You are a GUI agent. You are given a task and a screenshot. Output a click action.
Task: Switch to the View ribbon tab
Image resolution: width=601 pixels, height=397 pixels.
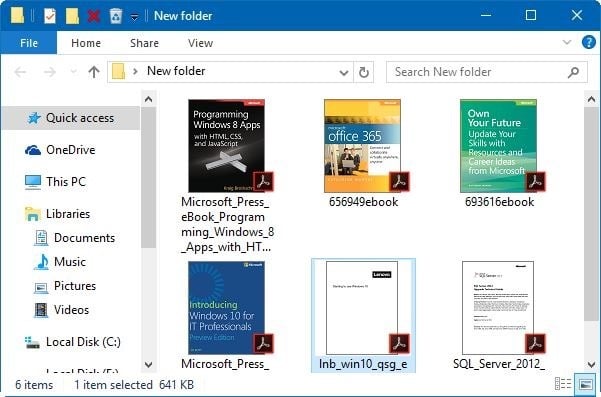pos(200,43)
